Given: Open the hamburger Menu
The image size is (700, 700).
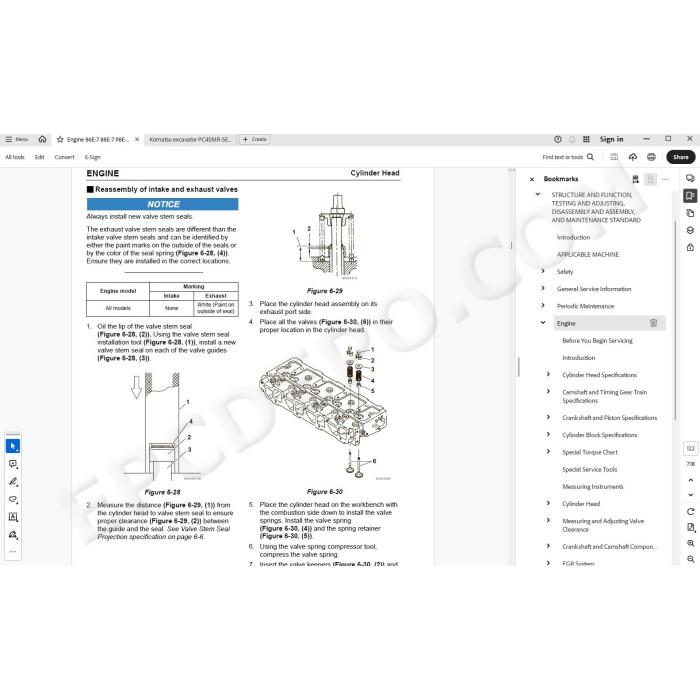Looking at the screenshot, I should (x=17, y=139).
